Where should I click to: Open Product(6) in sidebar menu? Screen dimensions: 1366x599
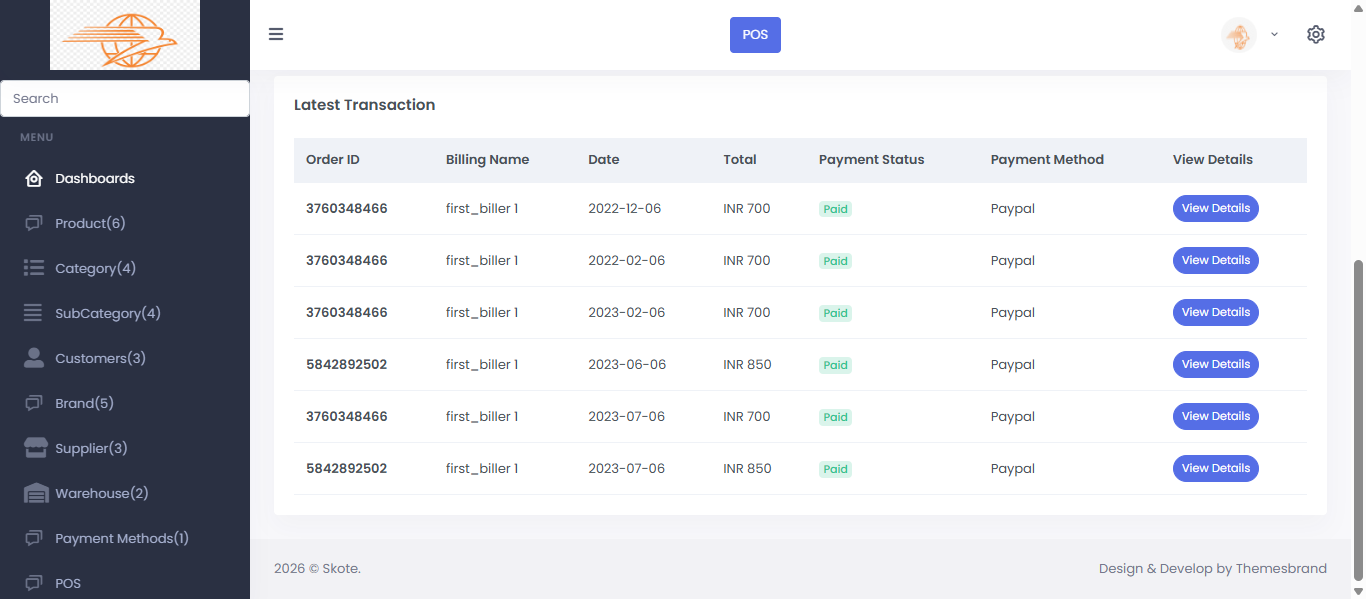90,223
